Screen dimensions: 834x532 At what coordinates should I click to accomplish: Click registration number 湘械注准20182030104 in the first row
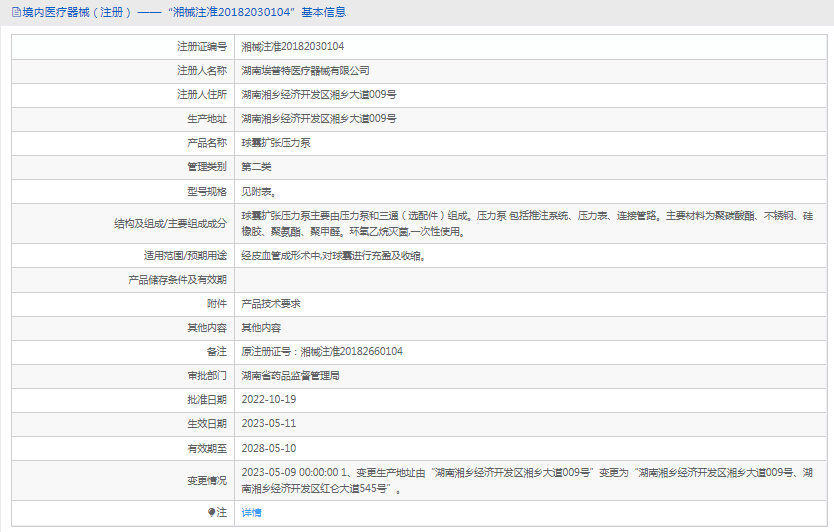pyautogui.click(x=293, y=46)
